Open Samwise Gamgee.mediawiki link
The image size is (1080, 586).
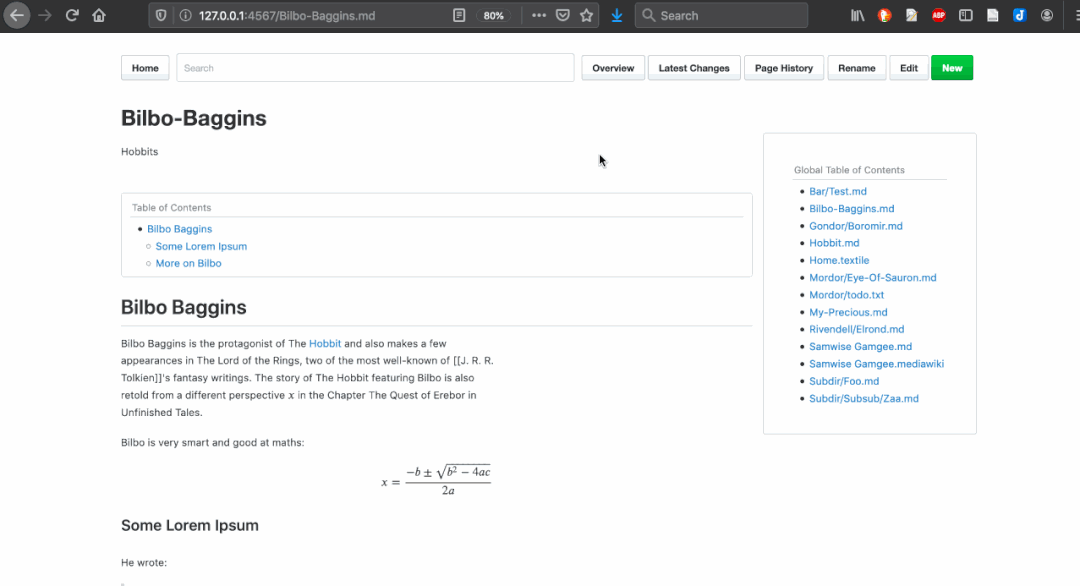coord(876,364)
